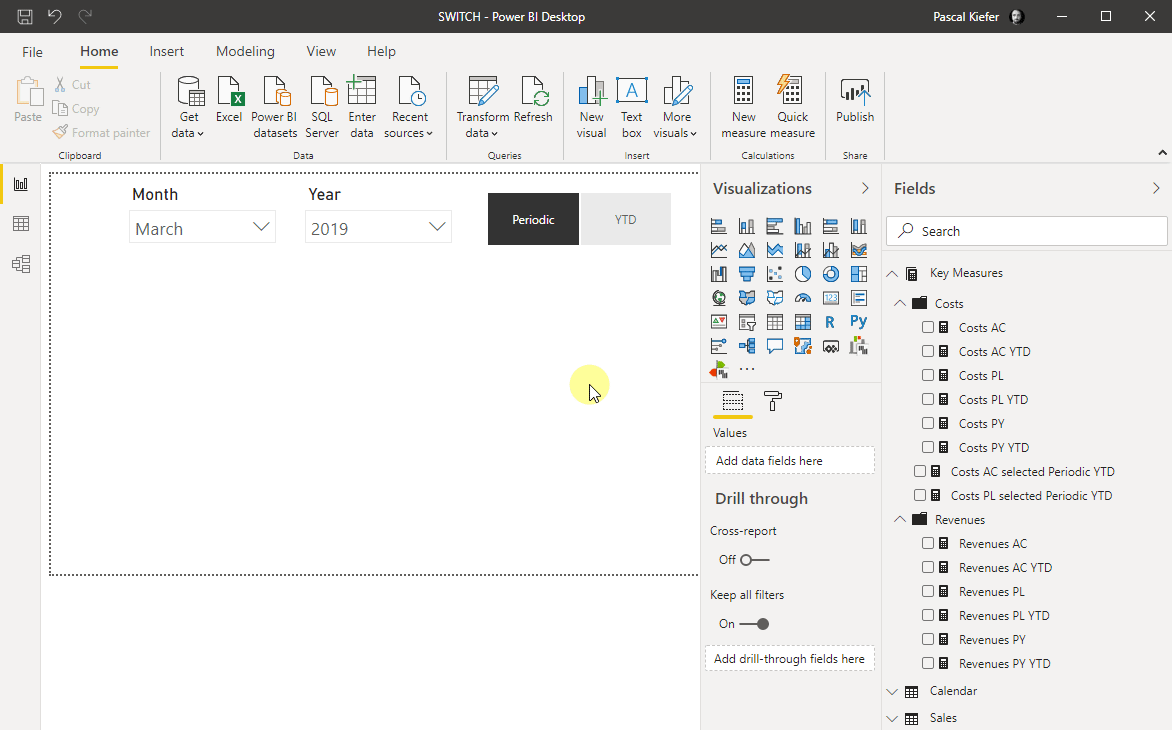Click Pascal Kiefer account name

point(966,16)
